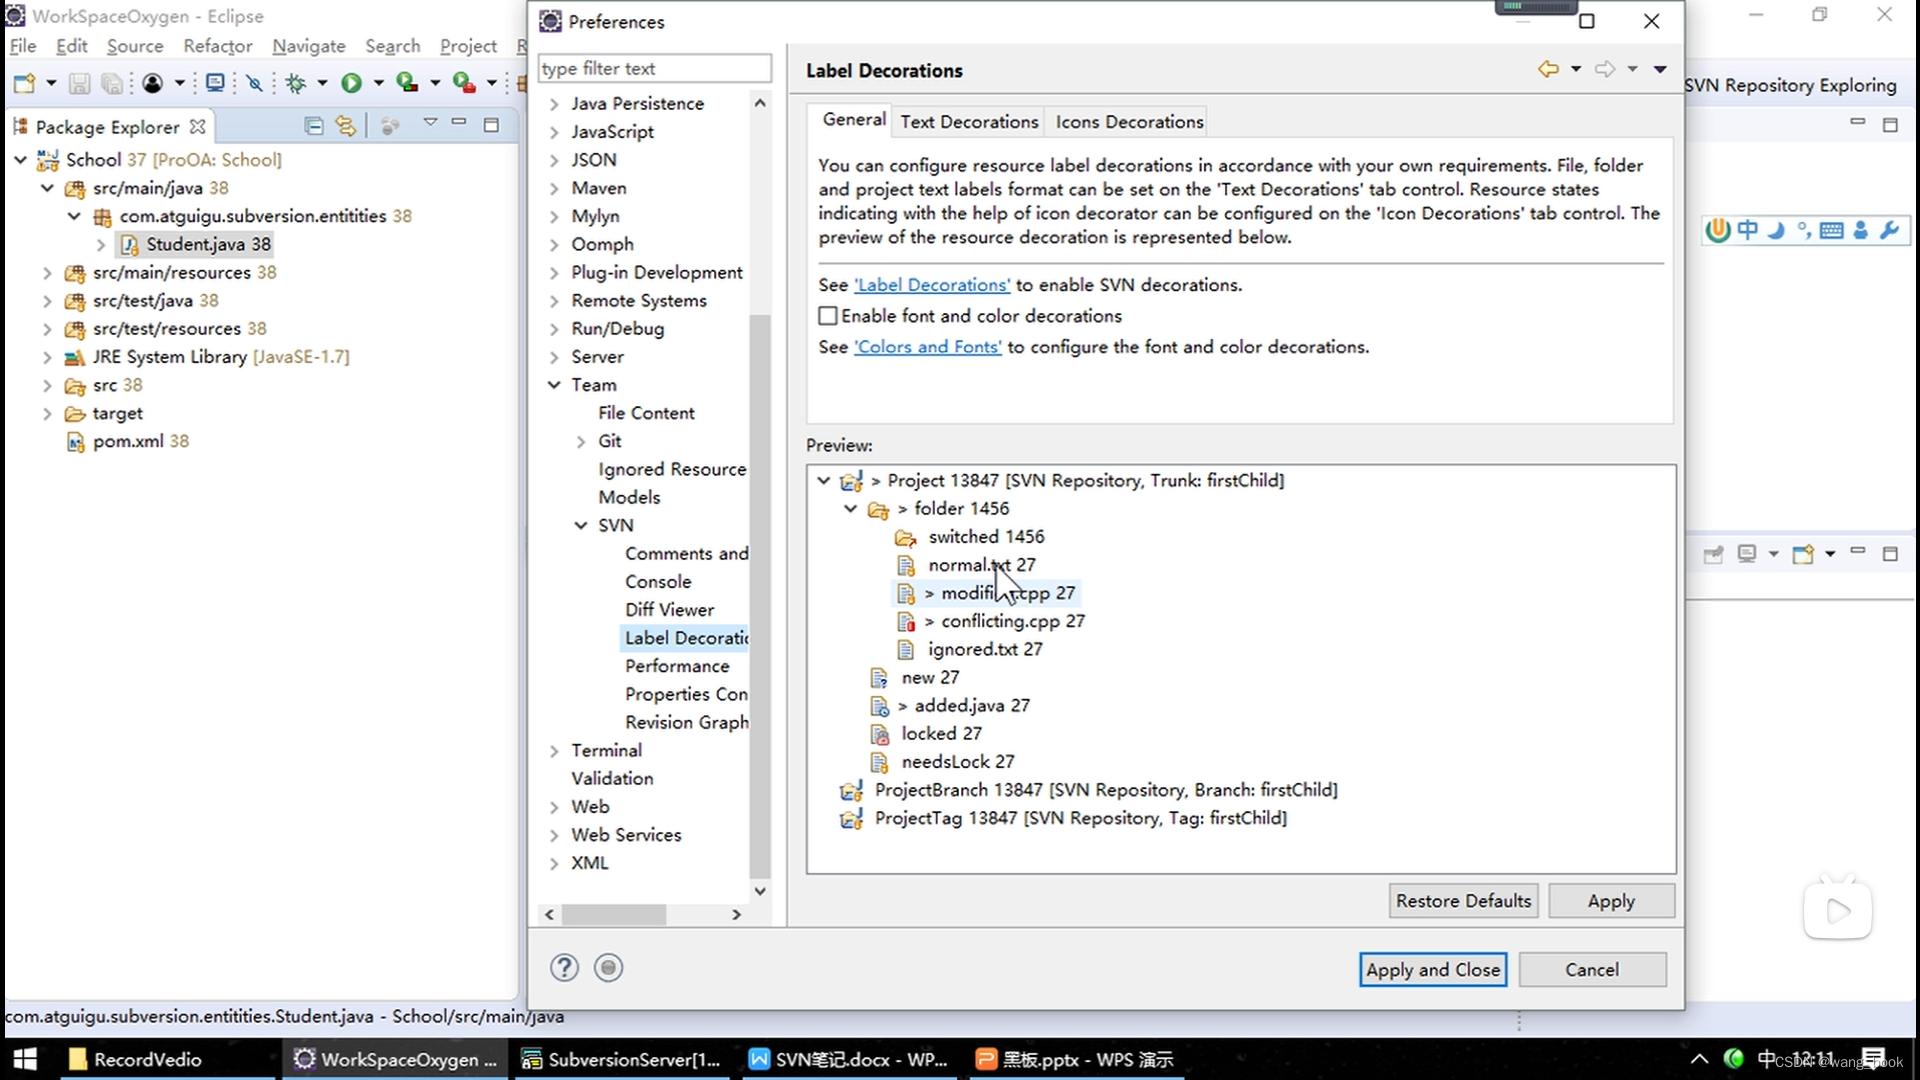Select Performance under SVN
Viewport: 1920px width, 1080px height.
point(677,666)
